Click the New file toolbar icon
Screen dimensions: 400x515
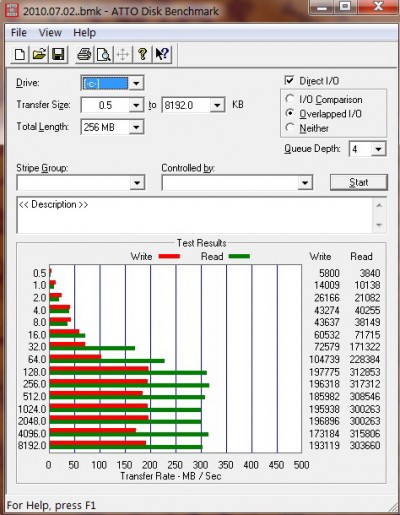pos(20,54)
